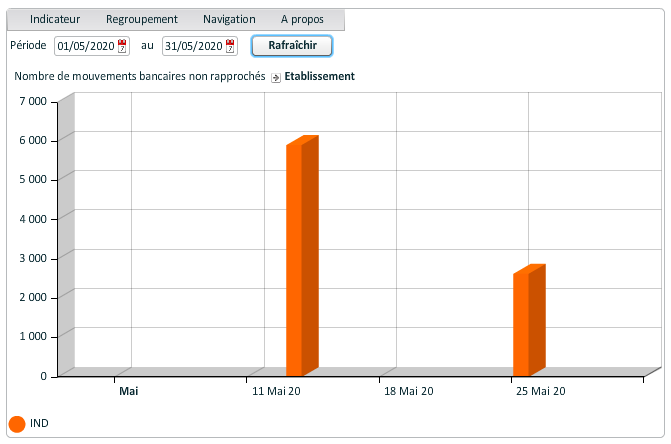
Task: Click the 25 Mai 20 axis label
Action: (540, 391)
